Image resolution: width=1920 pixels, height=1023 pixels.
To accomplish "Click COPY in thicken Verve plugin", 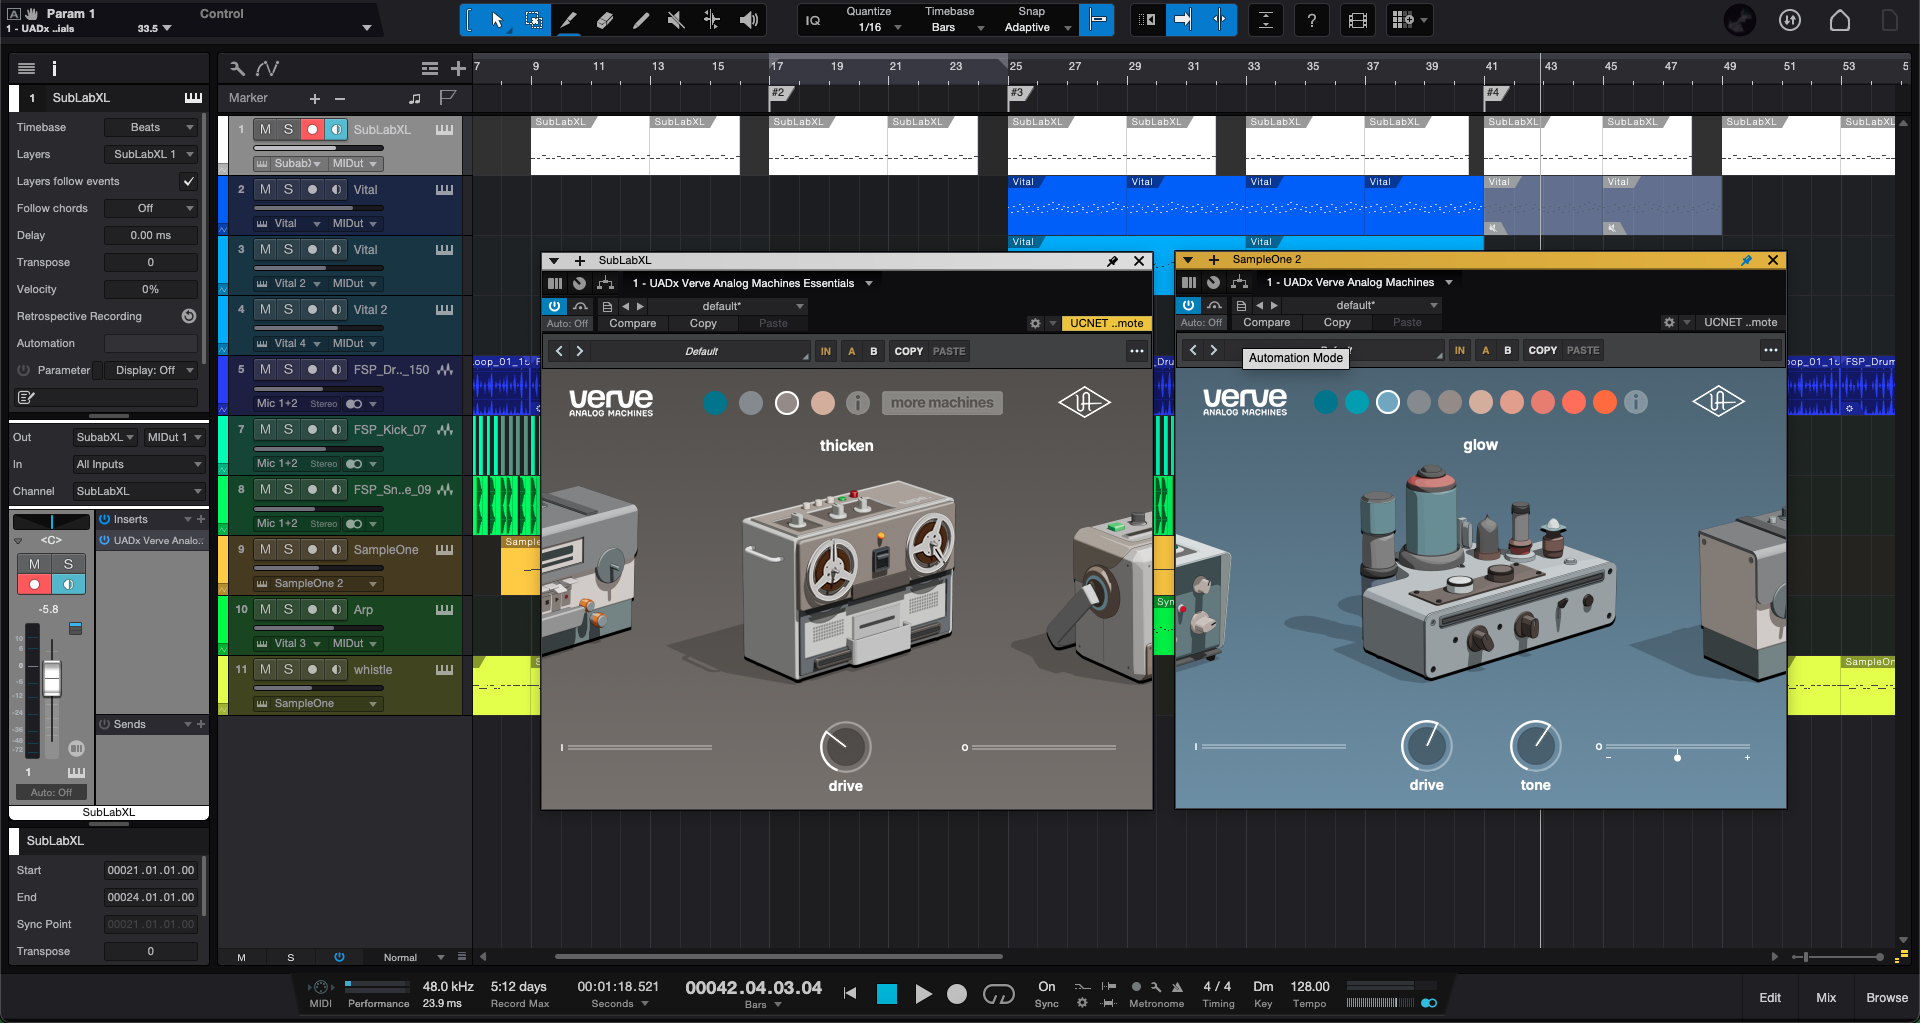I will coord(908,351).
